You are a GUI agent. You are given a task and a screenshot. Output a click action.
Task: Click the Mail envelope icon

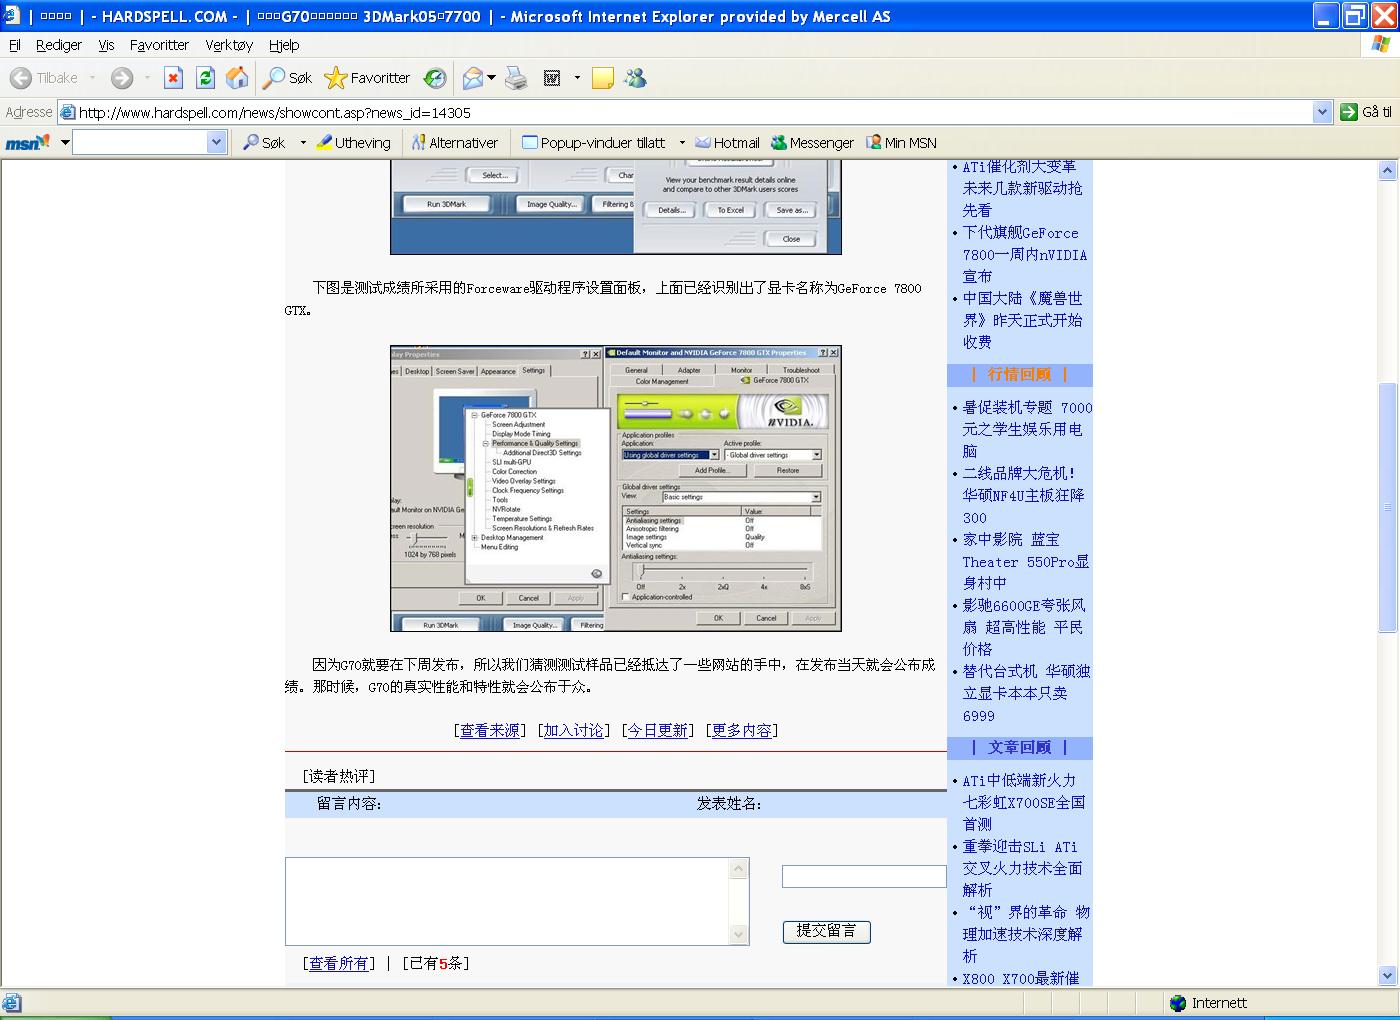click(473, 78)
